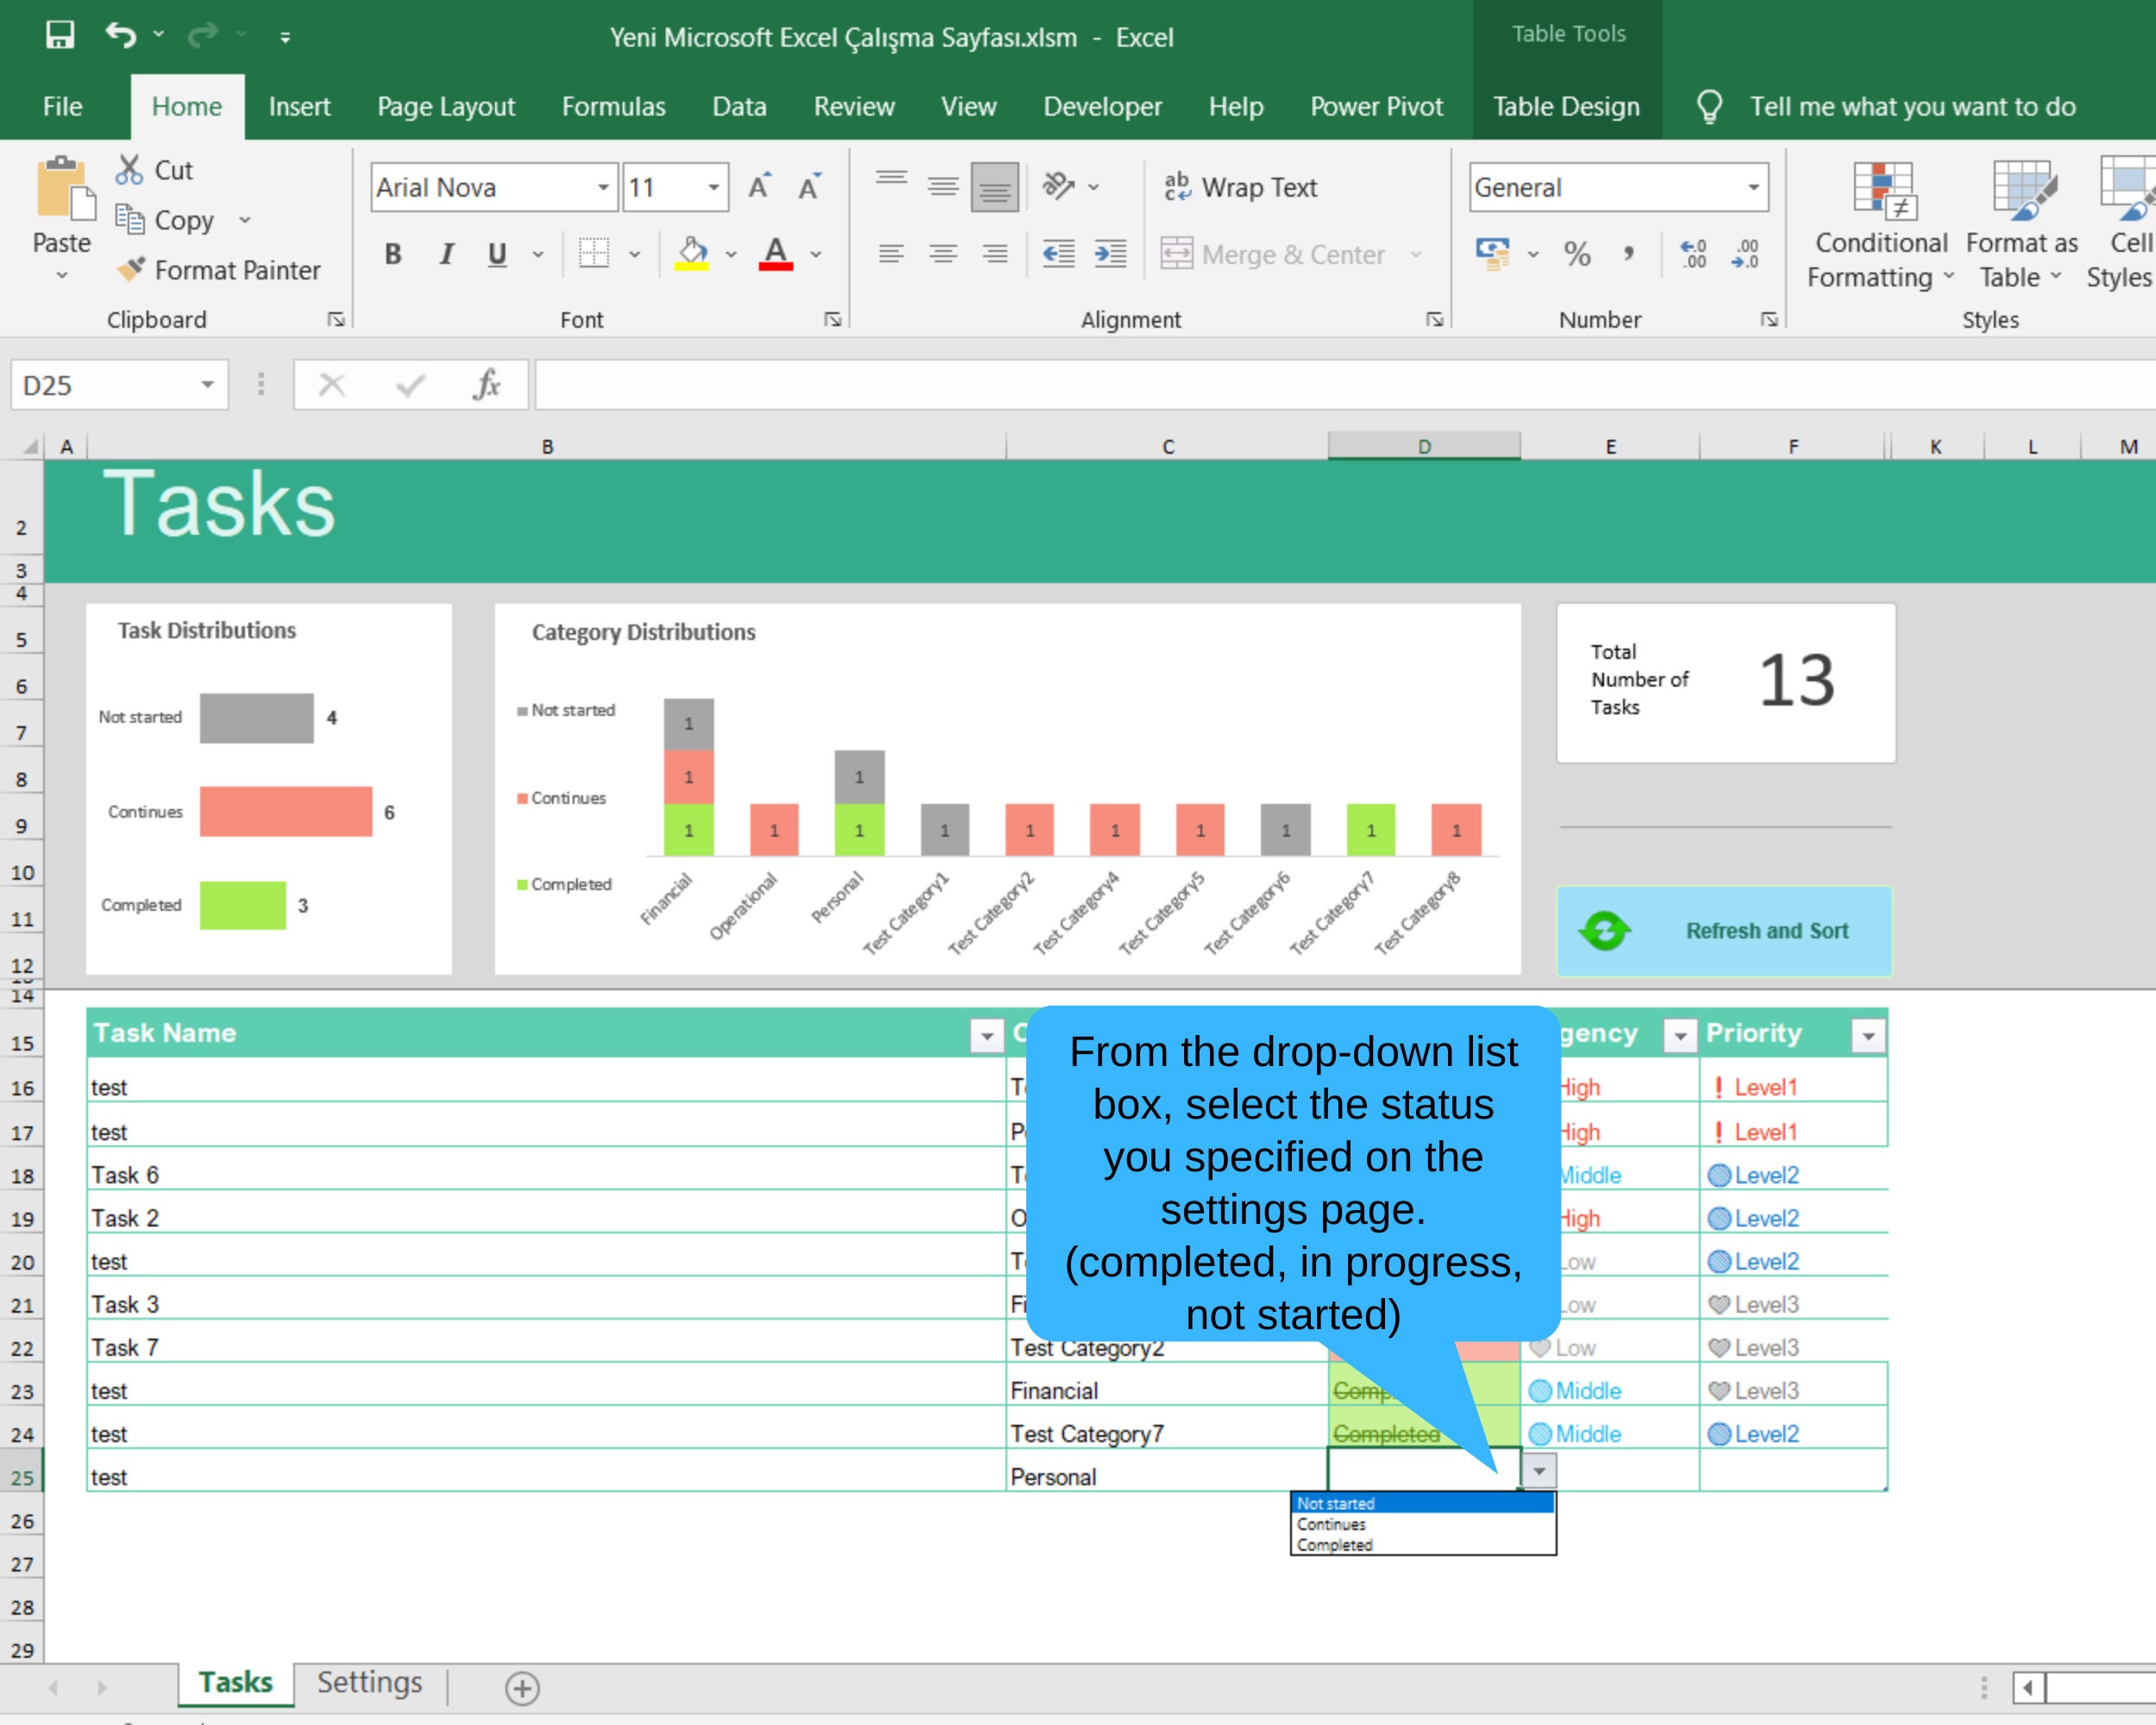Click the New Sheet plus button
2156x1725 pixels.
click(x=521, y=1687)
